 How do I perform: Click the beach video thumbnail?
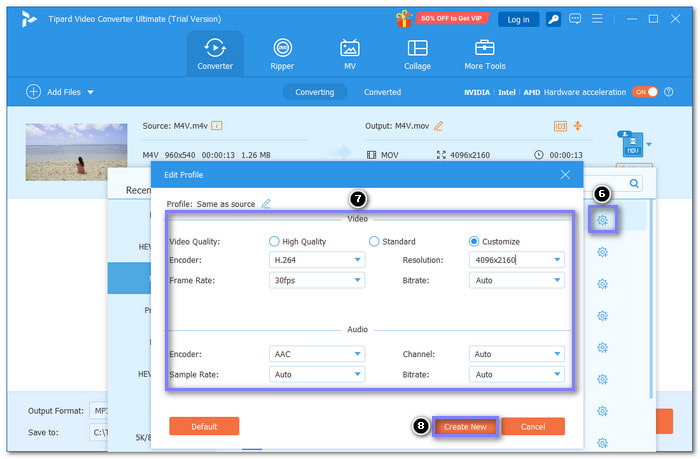tap(76, 152)
